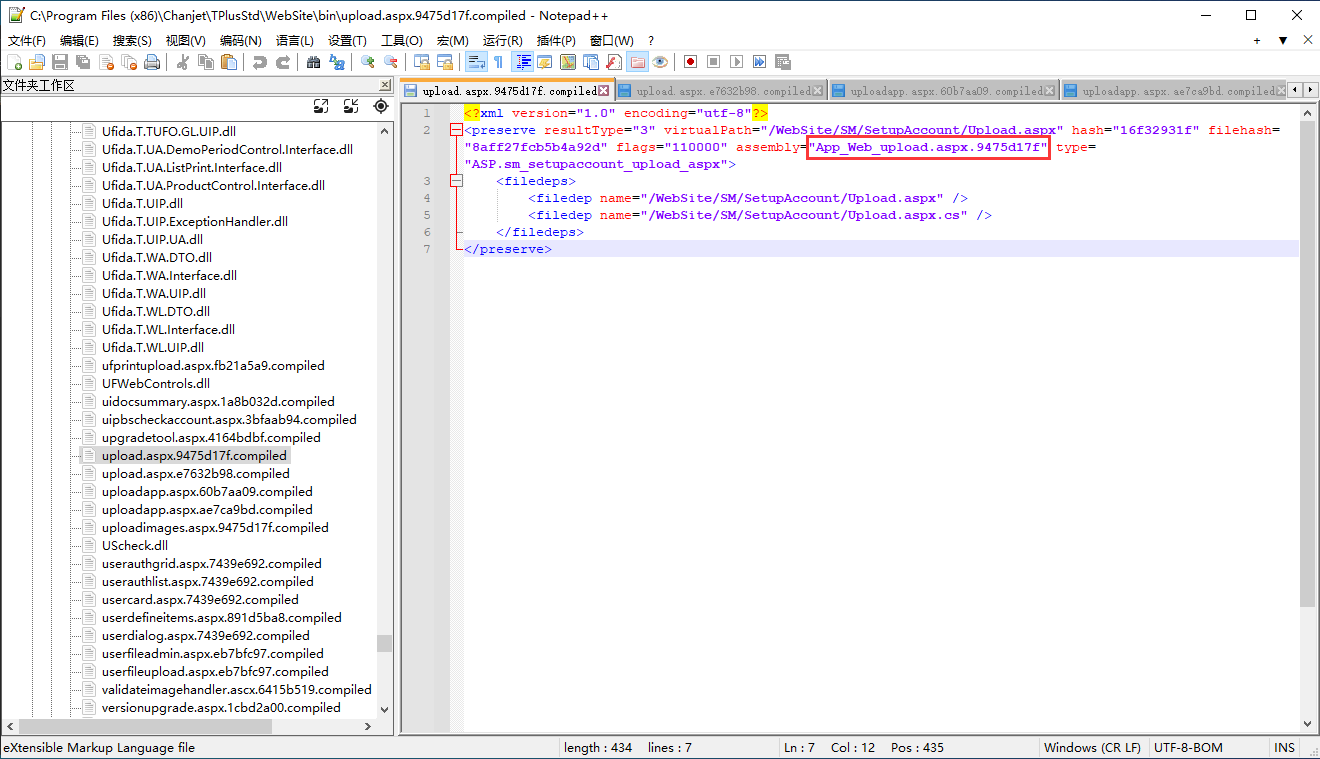Toggle INS insert mode in status bar
Image resolution: width=1320 pixels, height=759 pixels.
tap(1285, 748)
